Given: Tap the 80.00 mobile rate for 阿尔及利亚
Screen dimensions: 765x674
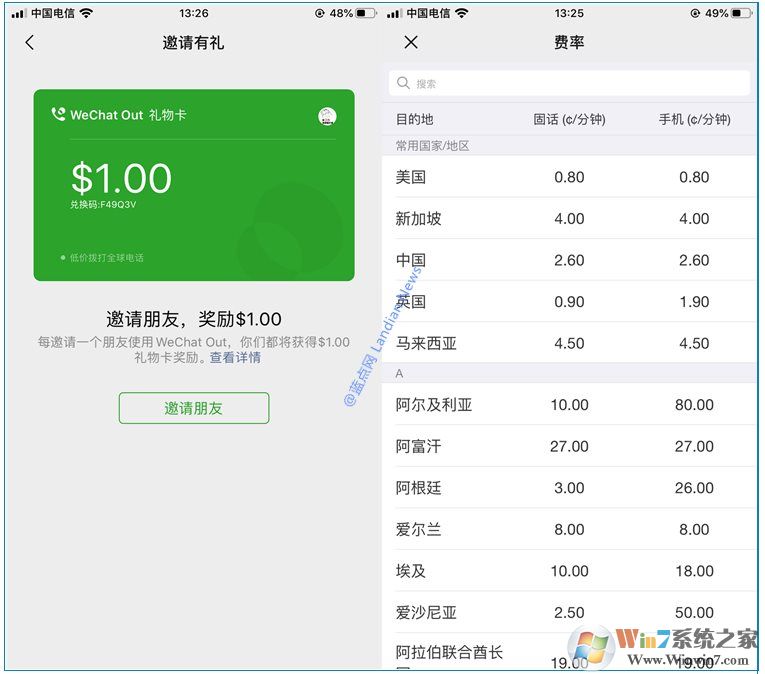Looking at the screenshot, I should point(694,405).
